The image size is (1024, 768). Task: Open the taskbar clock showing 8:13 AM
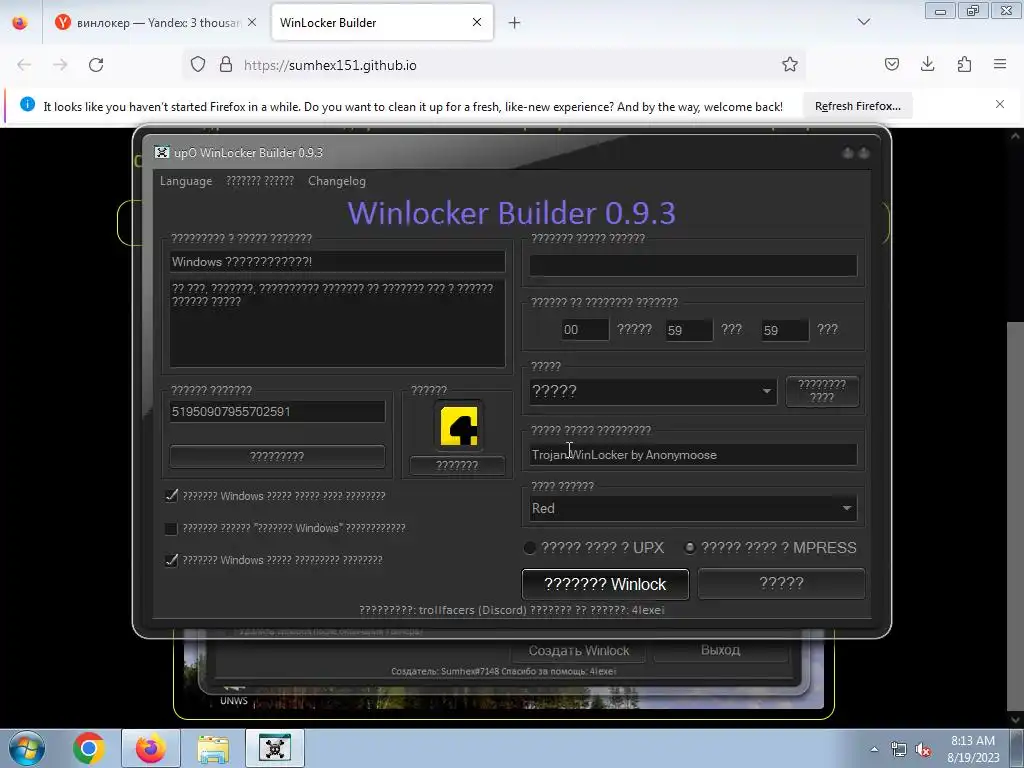tap(973, 749)
